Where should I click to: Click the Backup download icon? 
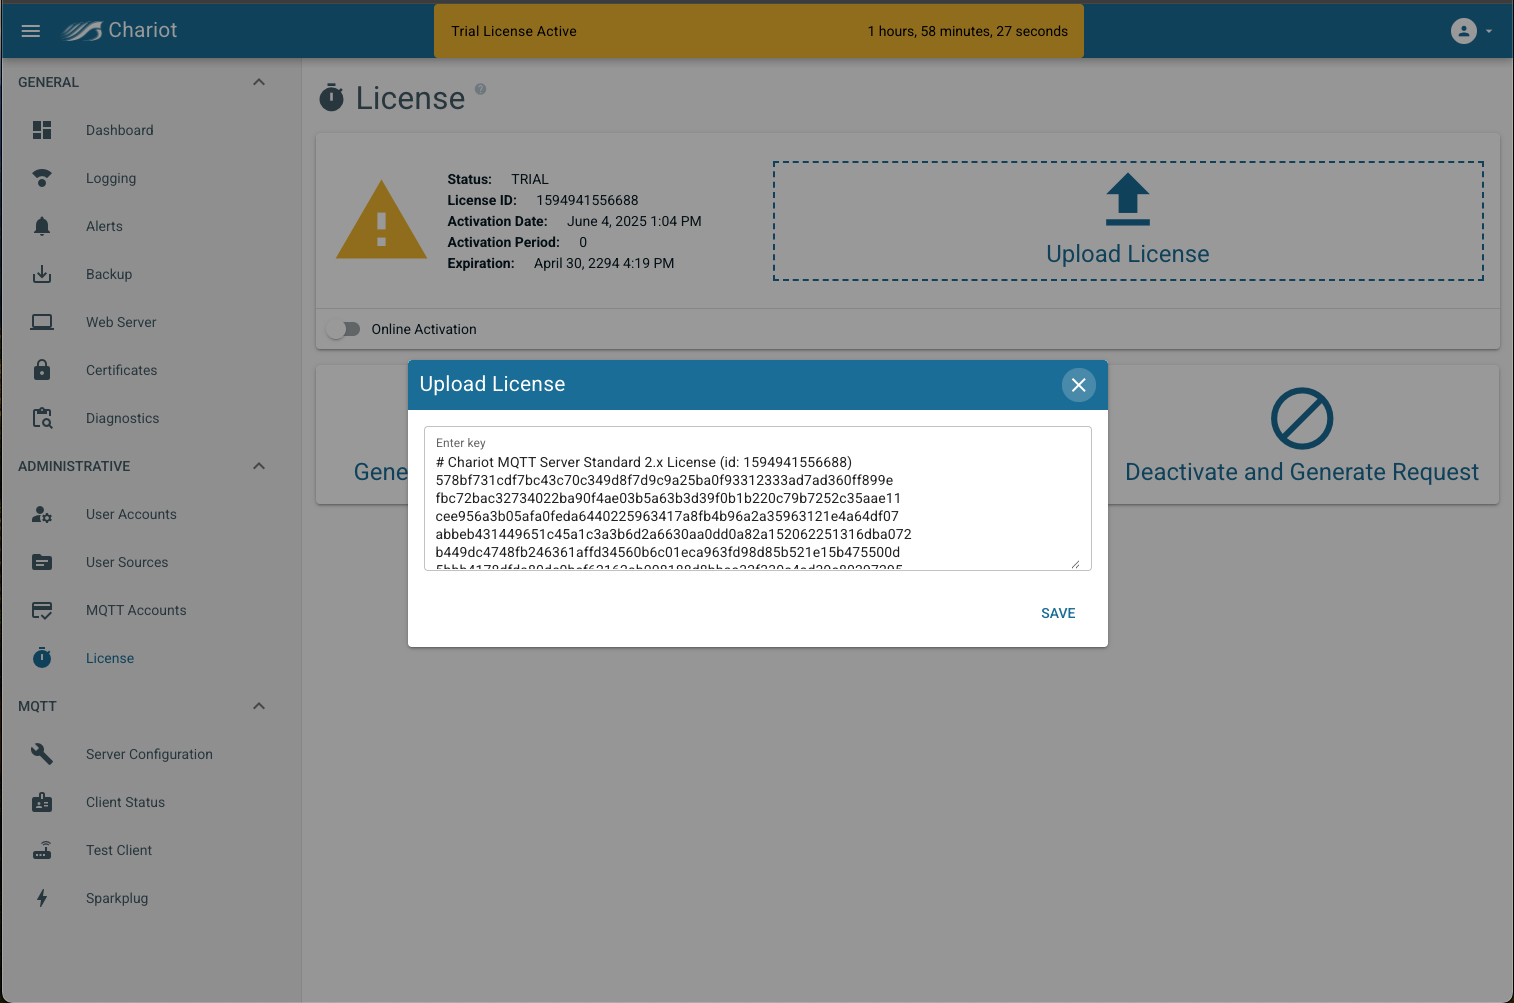coord(42,274)
